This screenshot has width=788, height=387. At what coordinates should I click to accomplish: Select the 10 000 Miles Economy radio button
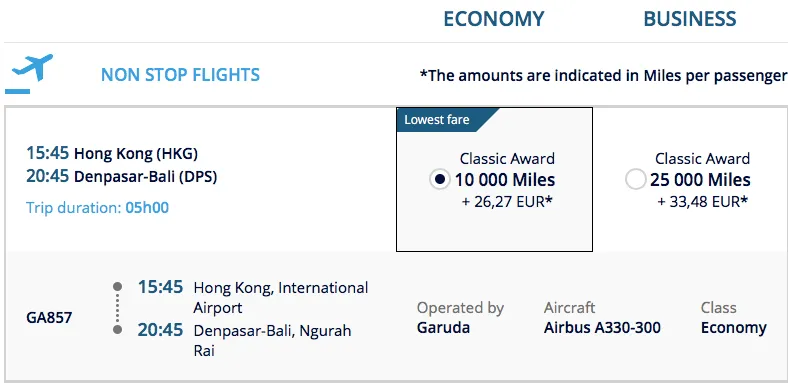click(440, 179)
